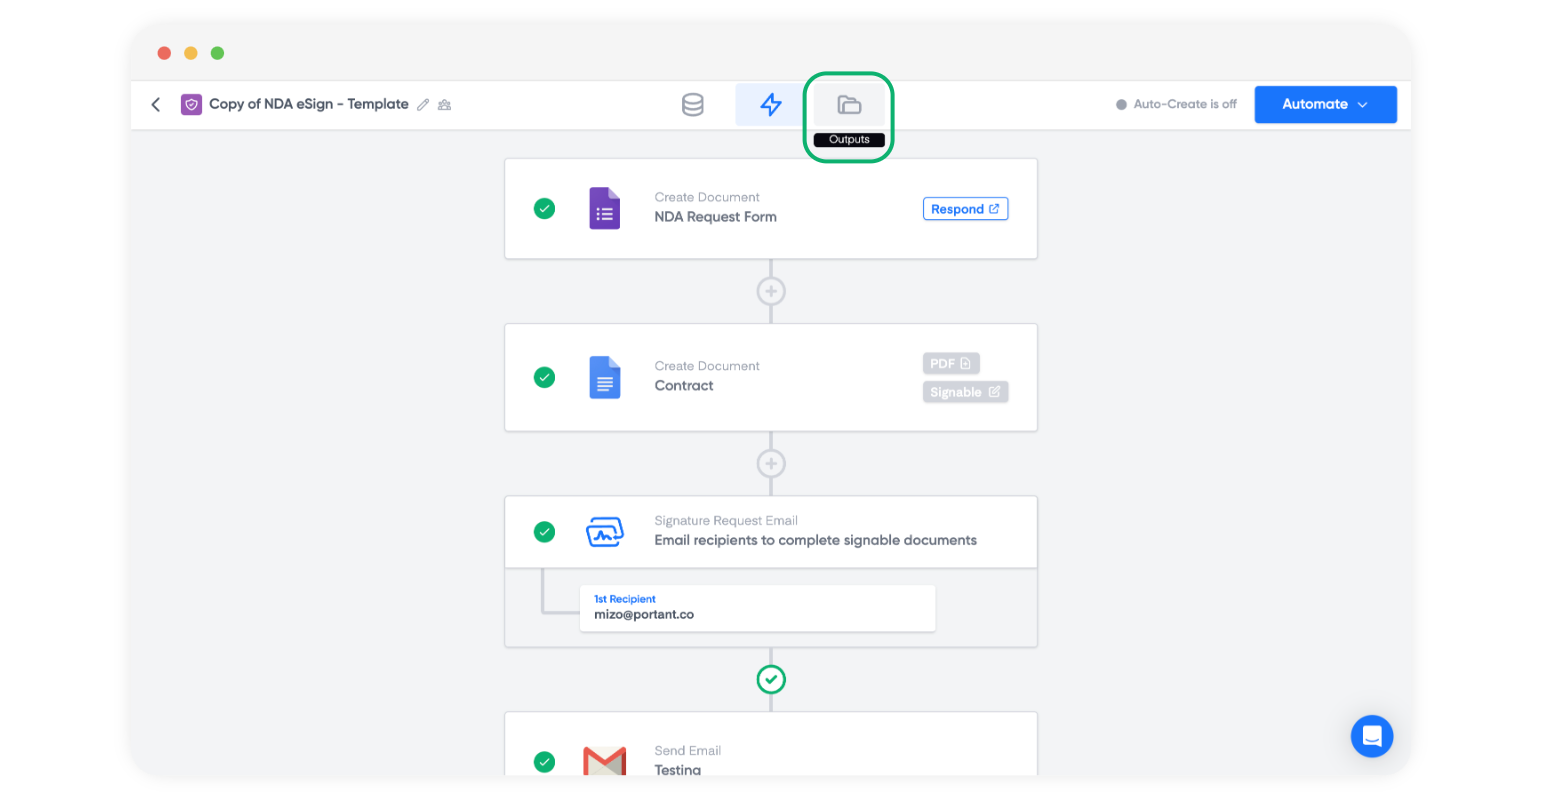Open the Outputs folder tab
The height and width of the screenshot is (802, 1542).
849,105
